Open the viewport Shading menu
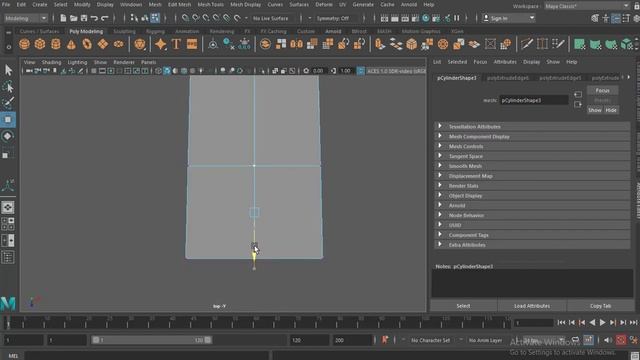The width and height of the screenshot is (640, 360). [x=51, y=62]
